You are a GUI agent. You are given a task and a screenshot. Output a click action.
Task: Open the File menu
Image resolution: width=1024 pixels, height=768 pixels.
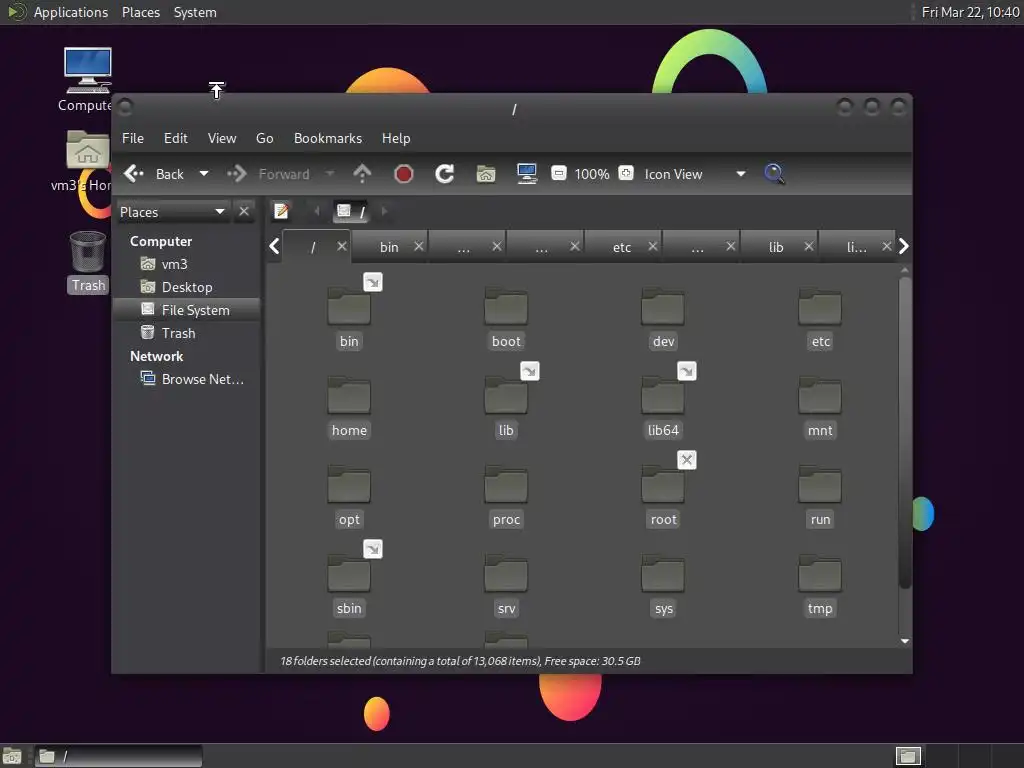tap(133, 138)
